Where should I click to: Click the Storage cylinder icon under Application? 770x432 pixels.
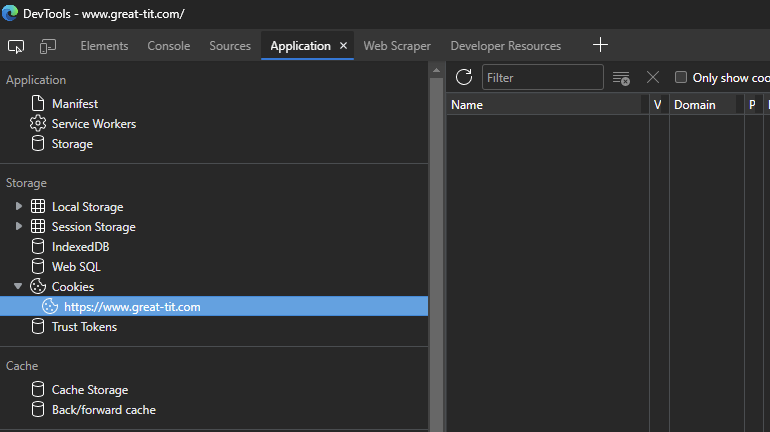point(38,143)
